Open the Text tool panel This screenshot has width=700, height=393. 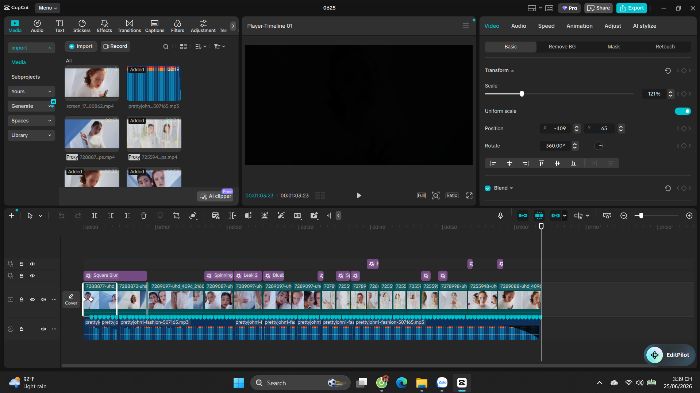59,26
